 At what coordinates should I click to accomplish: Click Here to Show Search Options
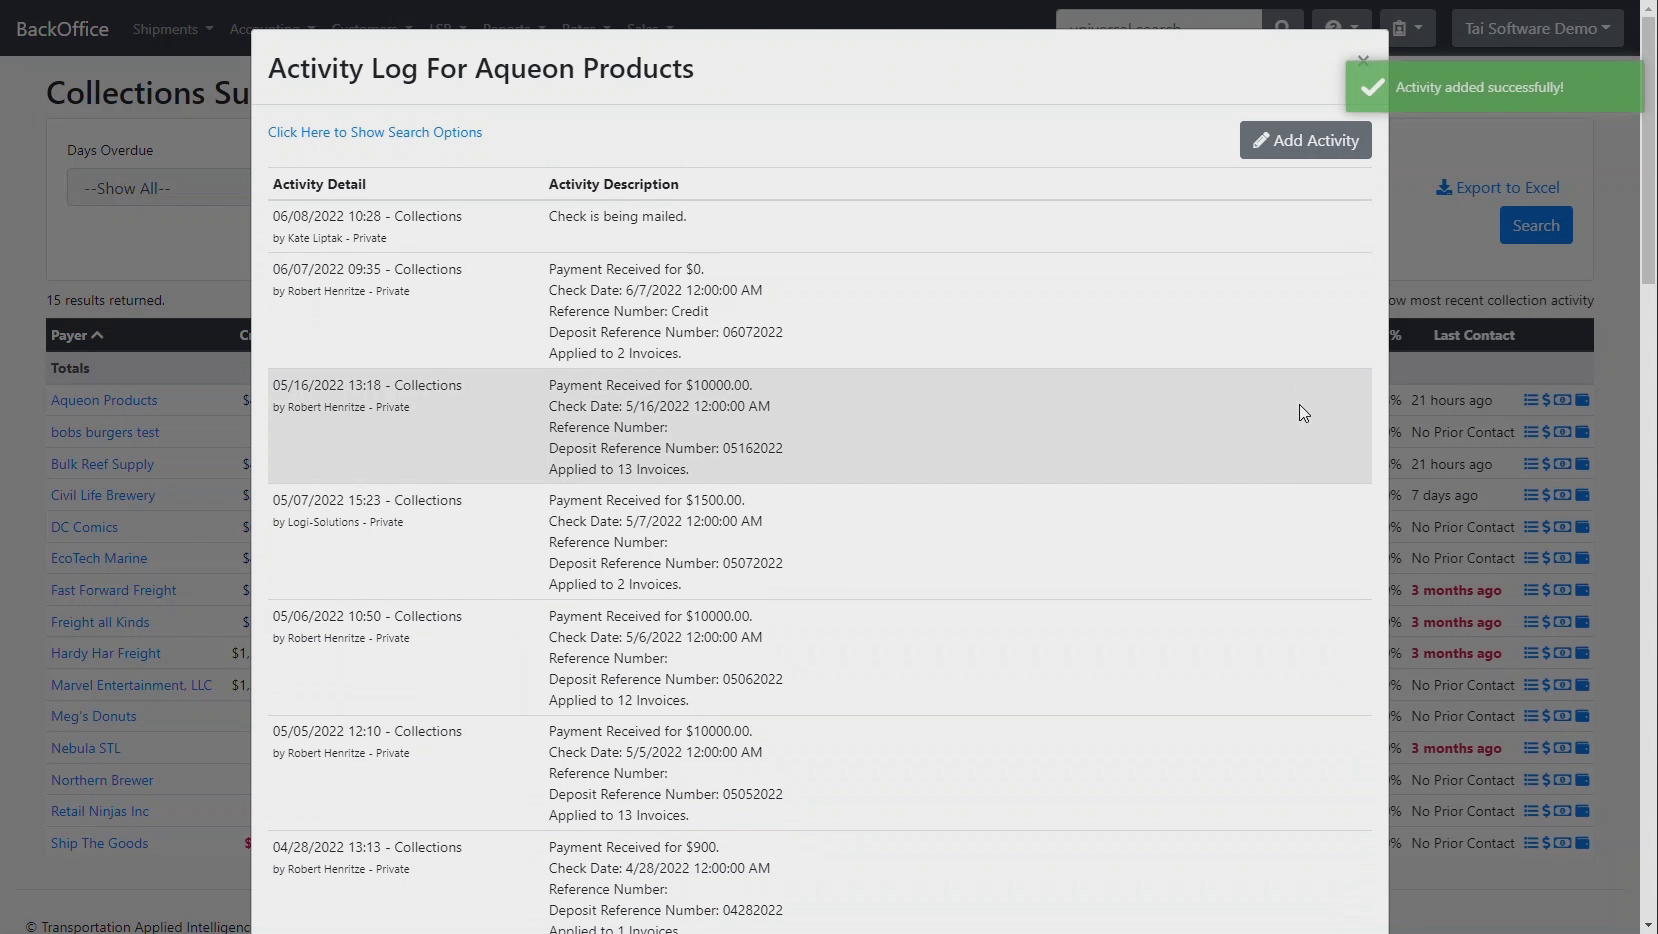[x=375, y=132]
